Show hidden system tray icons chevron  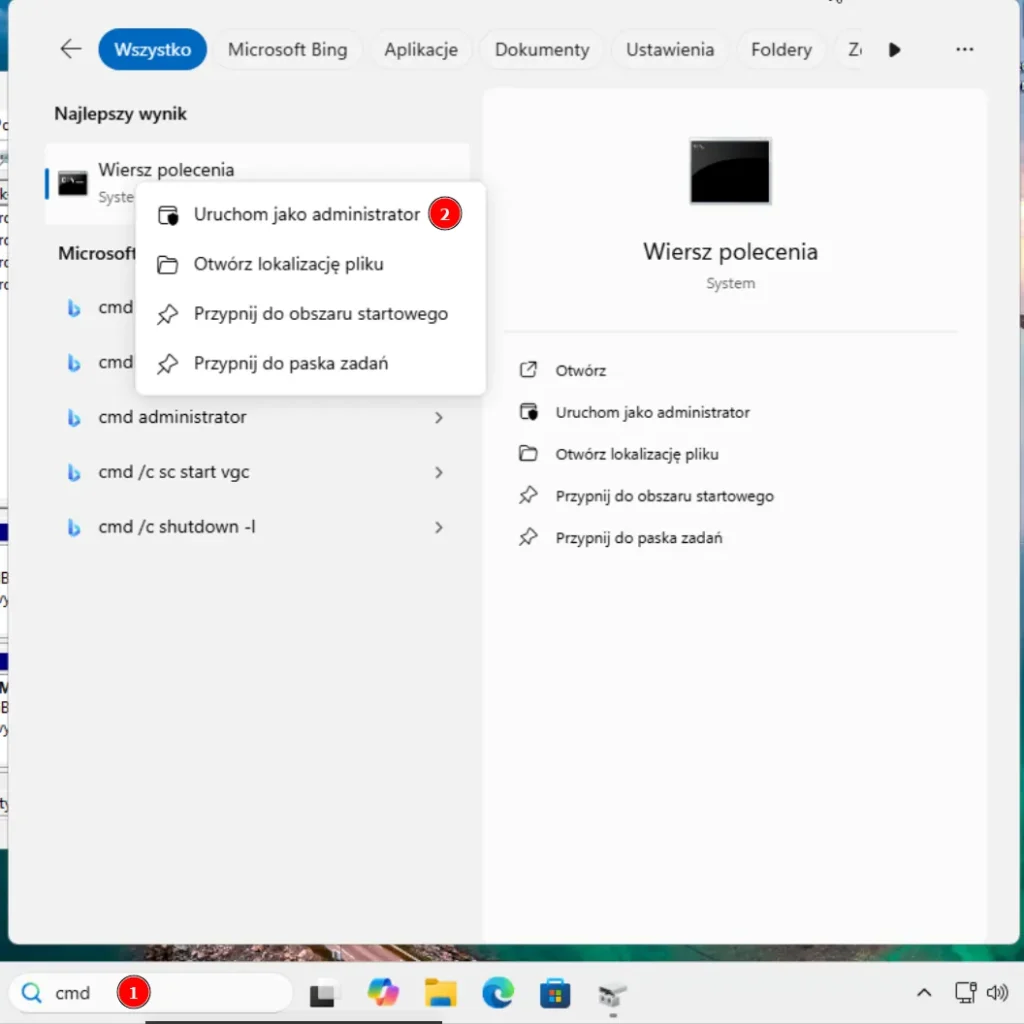(x=924, y=993)
